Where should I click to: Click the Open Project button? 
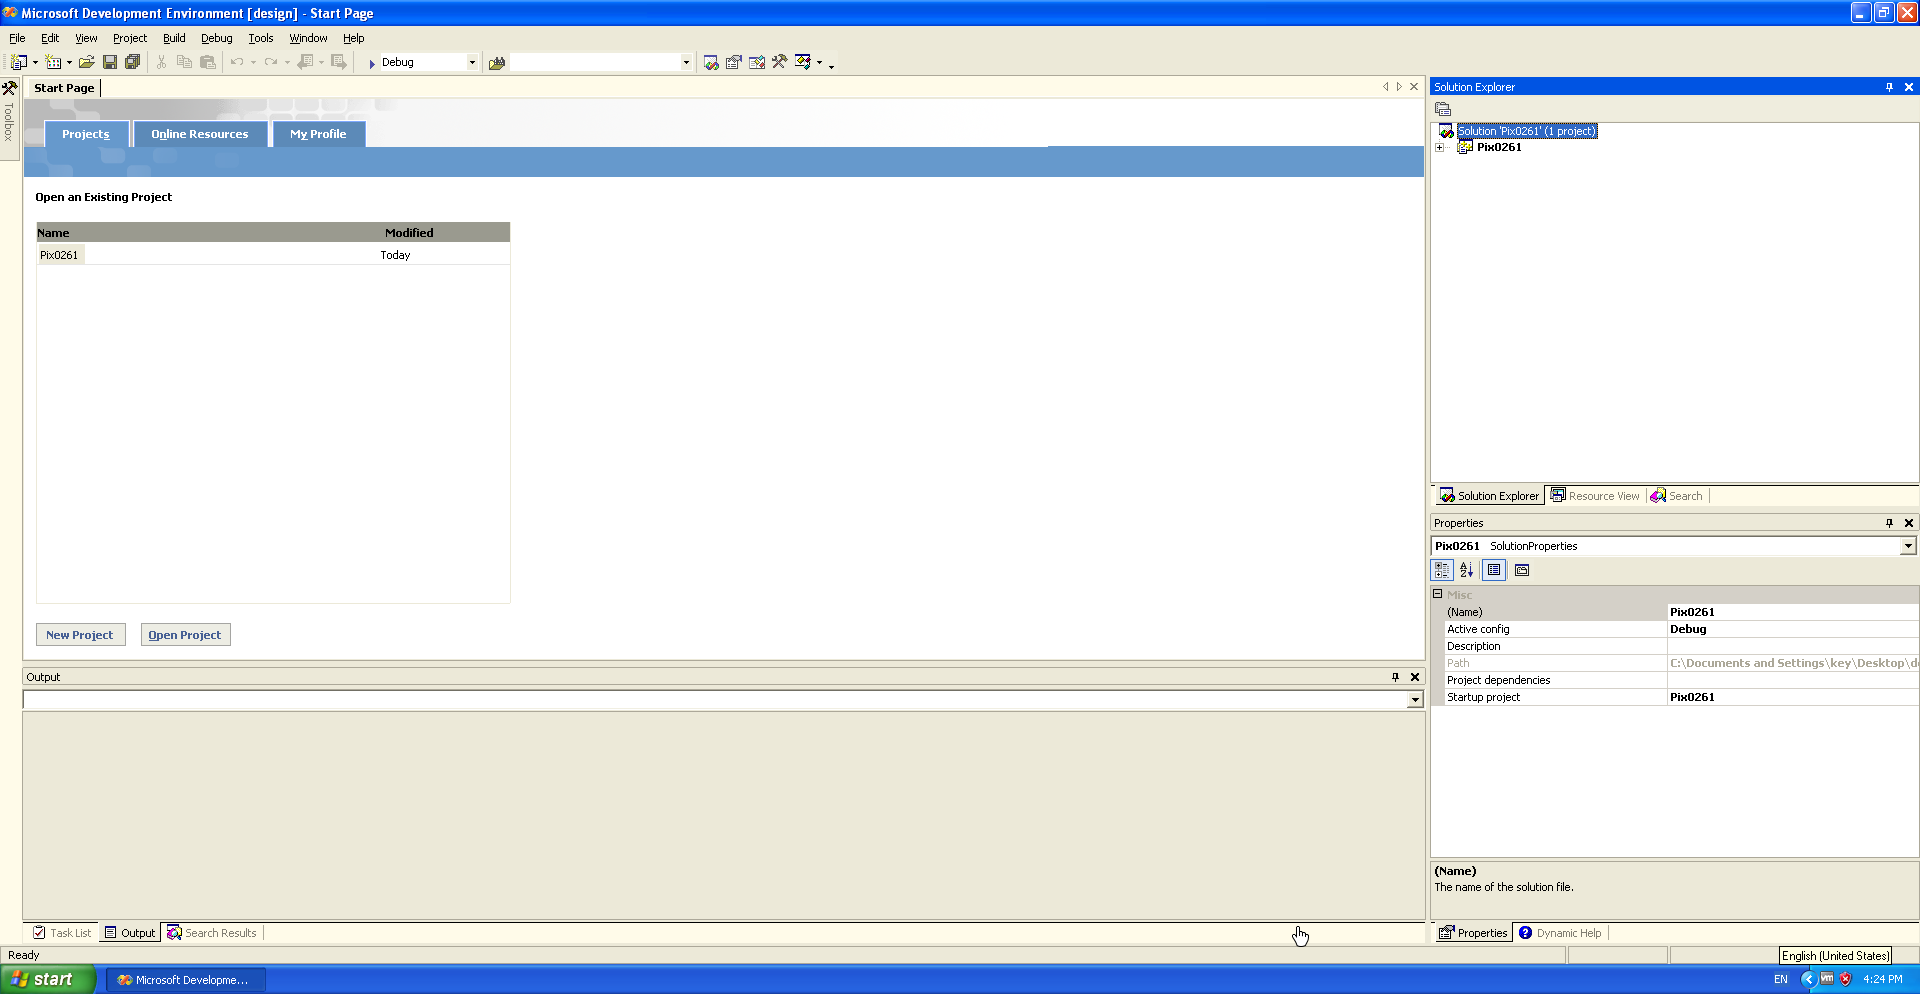tap(185, 635)
